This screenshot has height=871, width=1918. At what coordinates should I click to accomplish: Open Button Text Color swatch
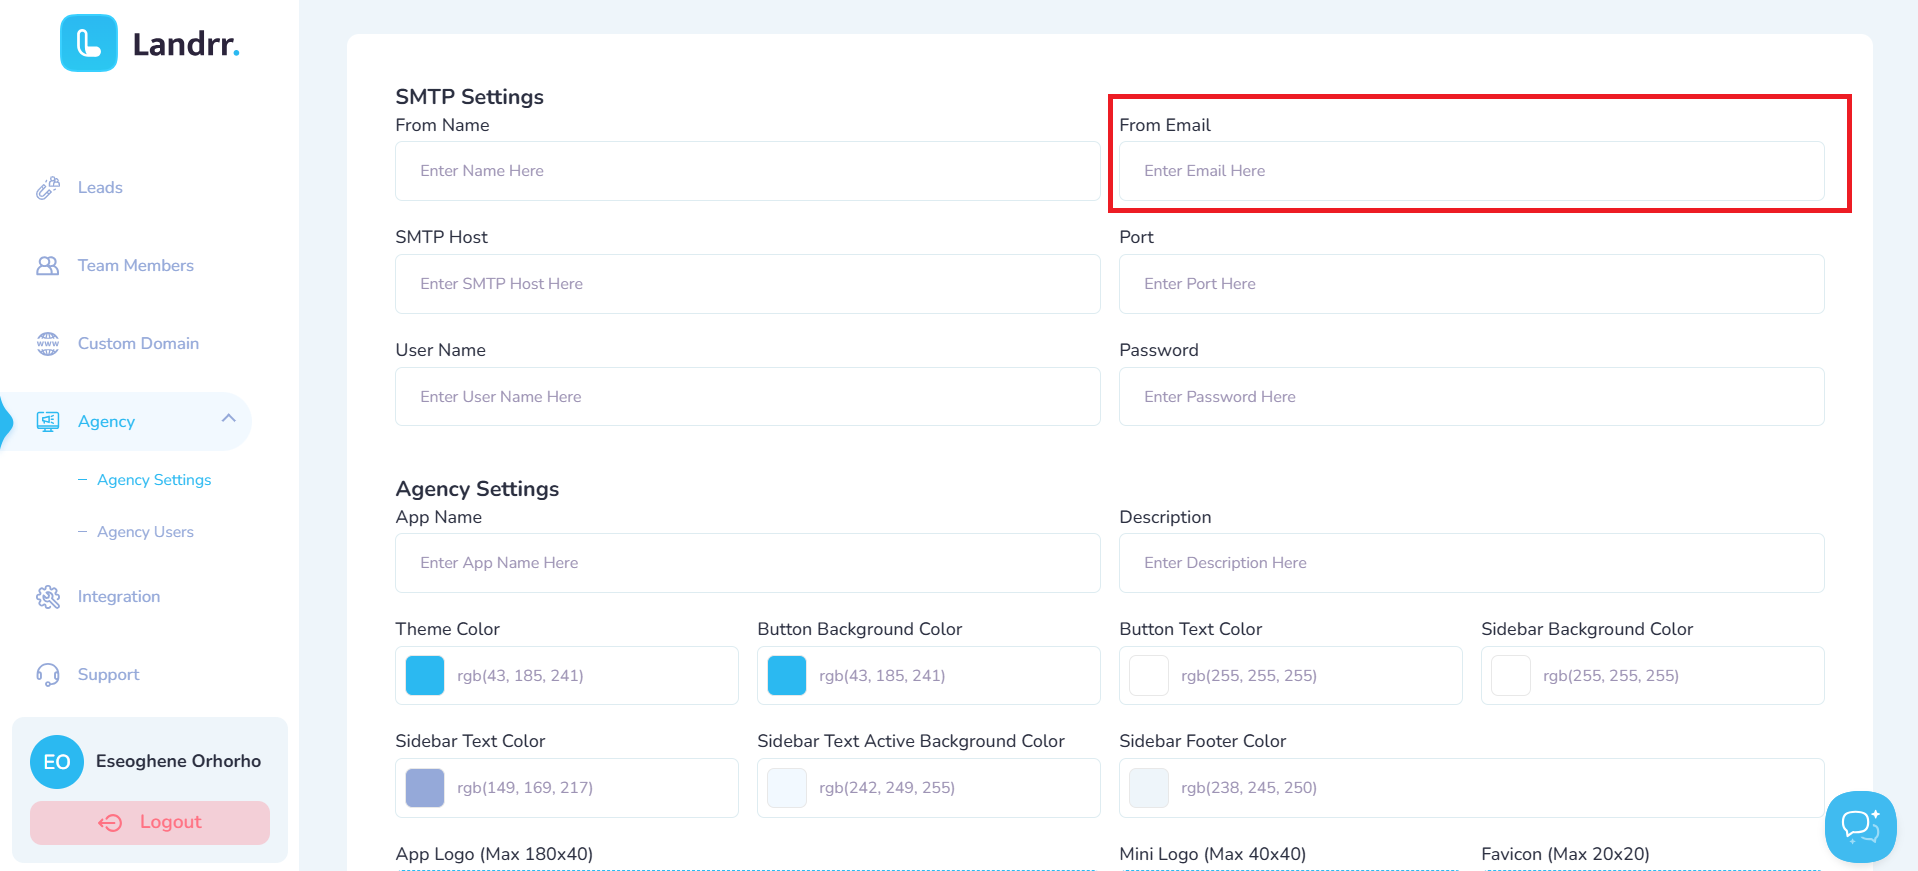(x=1149, y=676)
